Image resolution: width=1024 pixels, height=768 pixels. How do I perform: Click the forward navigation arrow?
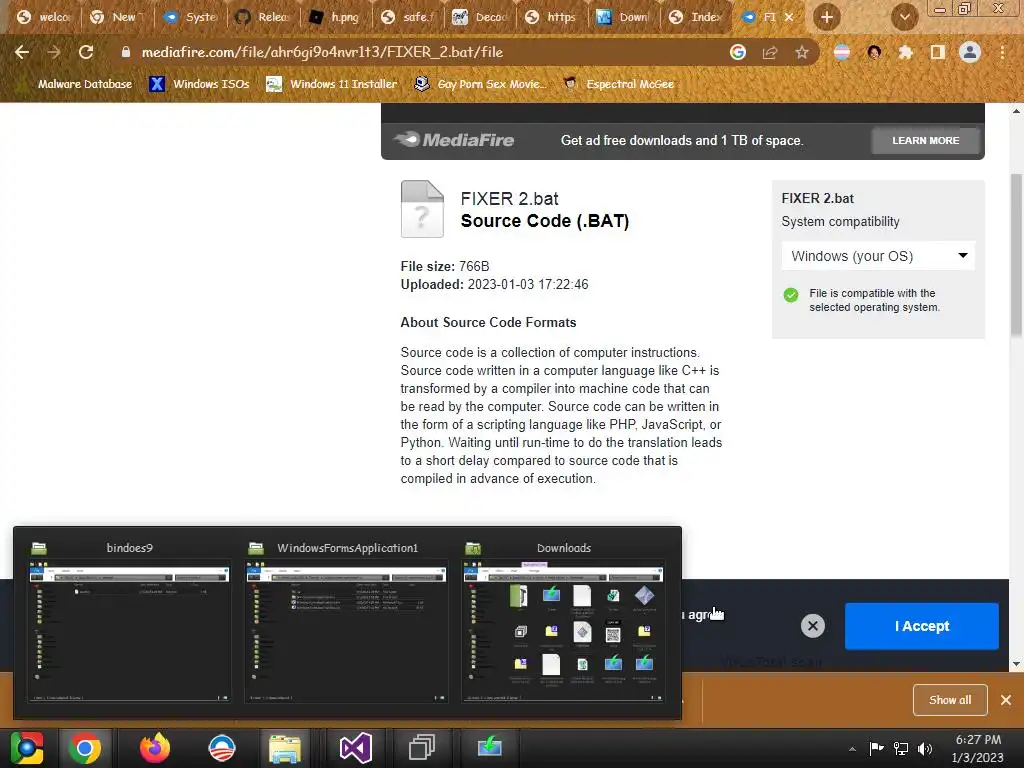pyautogui.click(x=54, y=52)
